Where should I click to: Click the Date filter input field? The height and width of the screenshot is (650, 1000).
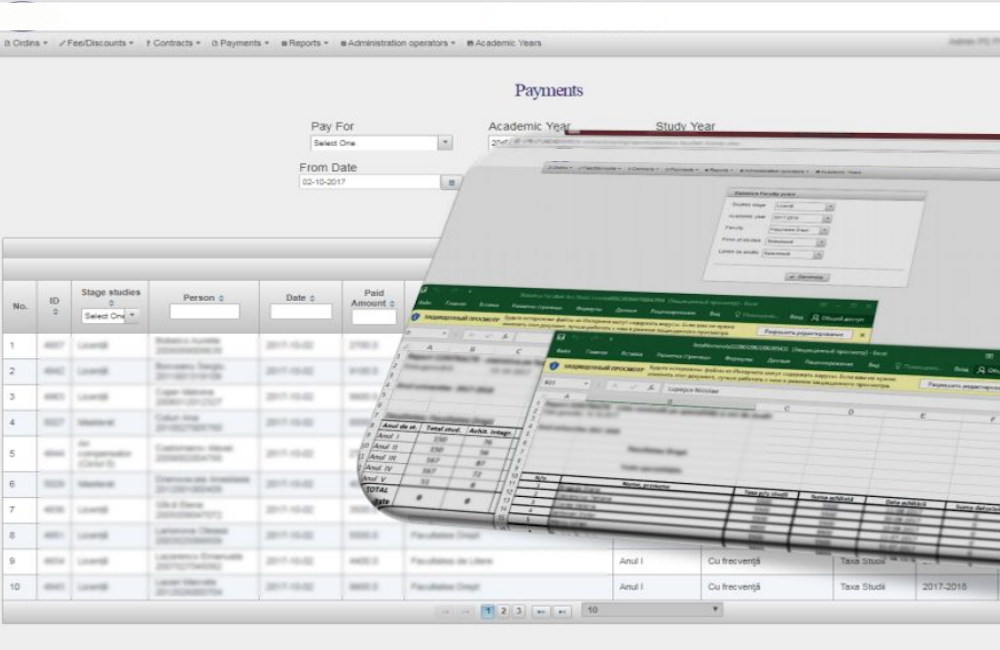coord(300,311)
